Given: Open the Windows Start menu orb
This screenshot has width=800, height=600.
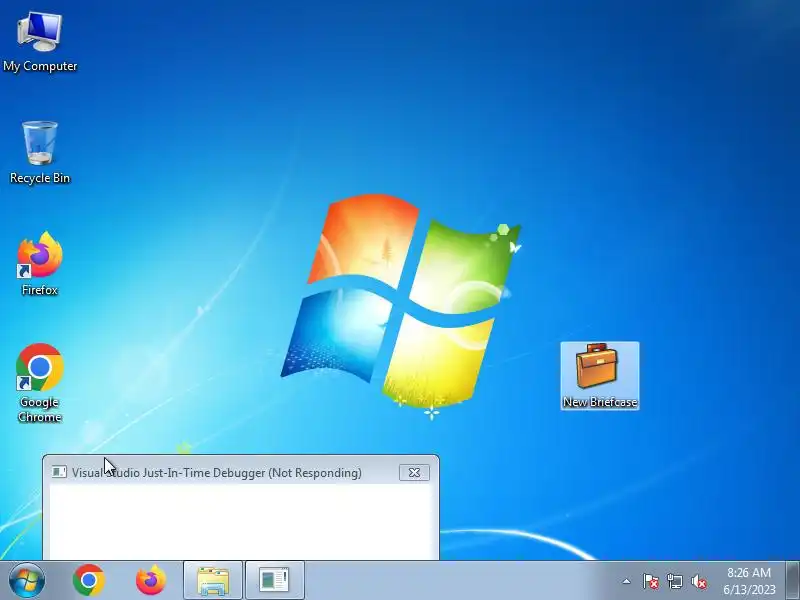Looking at the screenshot, I should 26,580.
